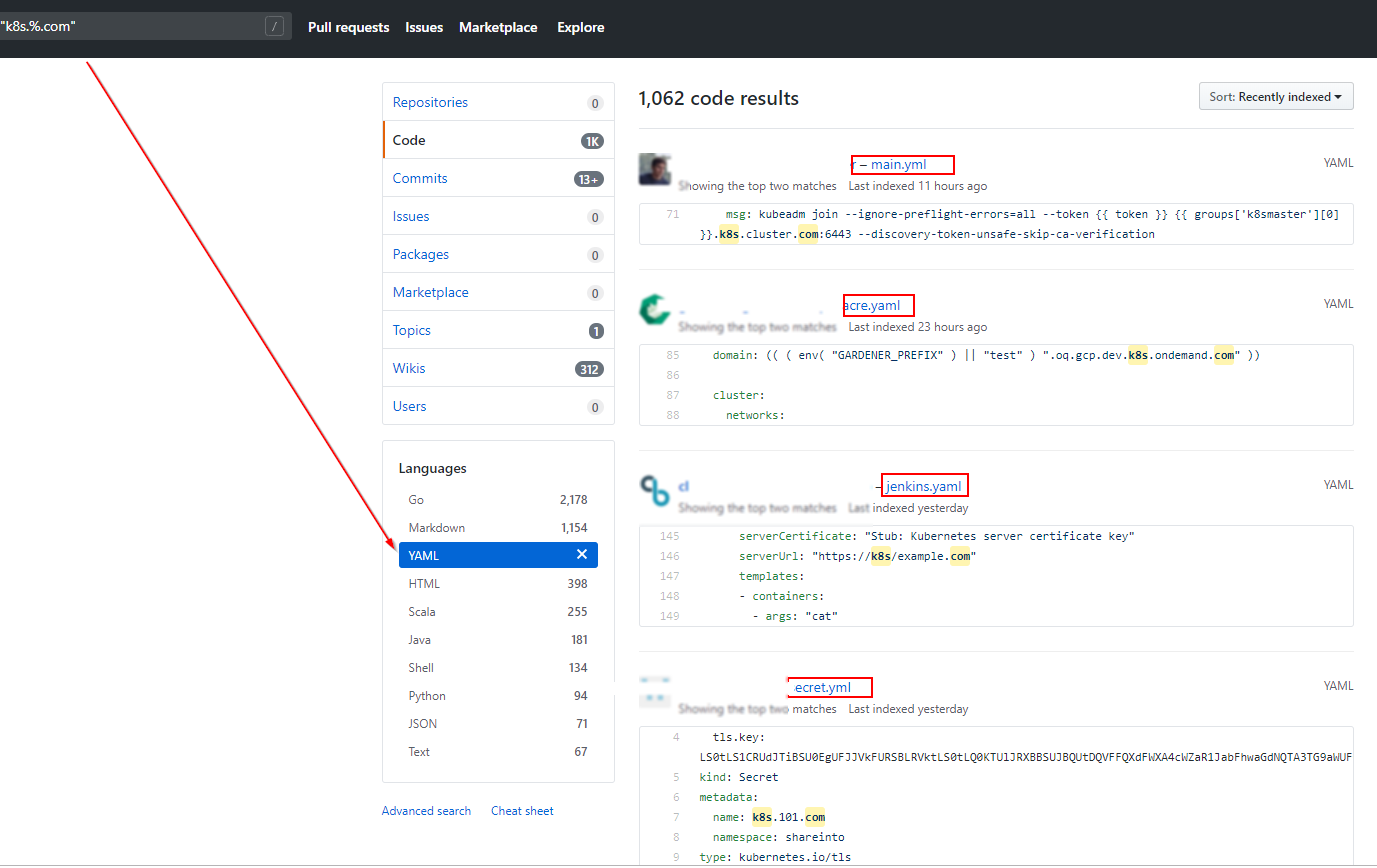Click the Languages section heading
The image size is (1377, 868).
coord(433,468)
